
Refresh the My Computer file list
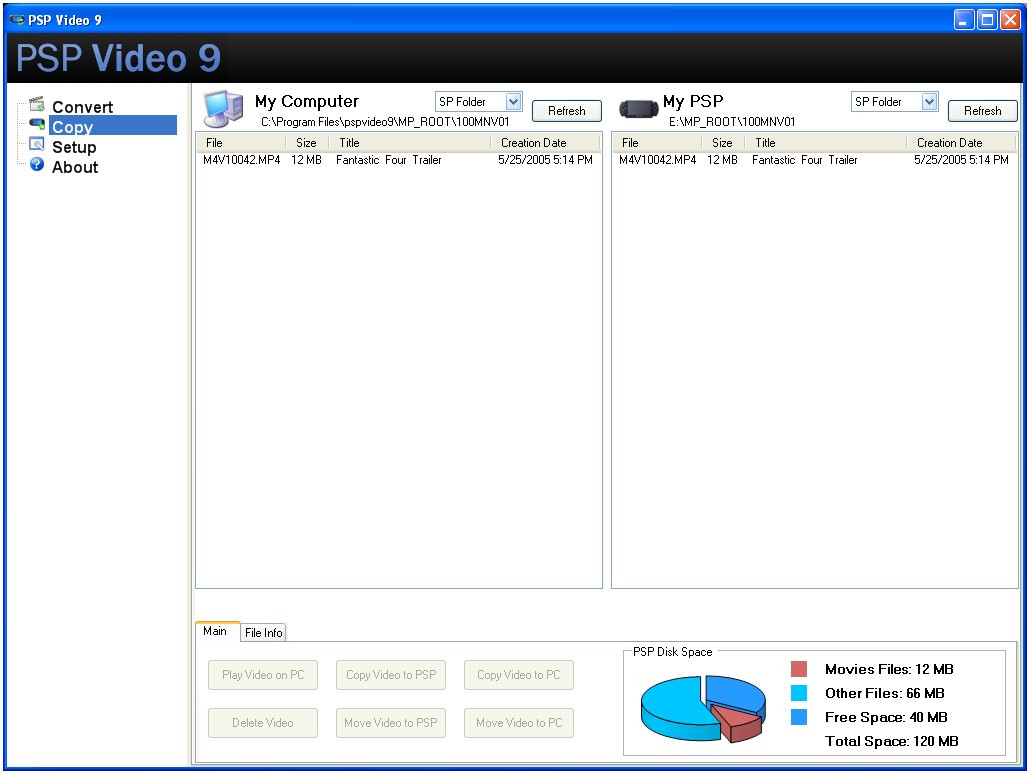[566, 111]
